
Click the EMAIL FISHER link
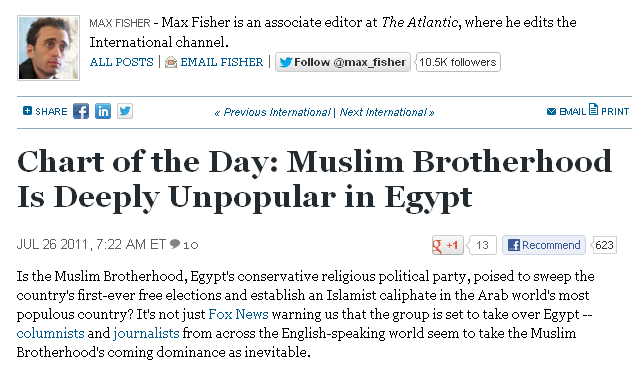222,62
